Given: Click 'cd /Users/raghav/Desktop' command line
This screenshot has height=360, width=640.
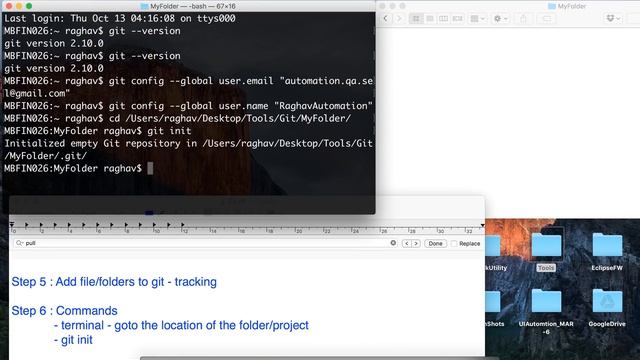Looking at the screenshot, I should click(178, 118).
